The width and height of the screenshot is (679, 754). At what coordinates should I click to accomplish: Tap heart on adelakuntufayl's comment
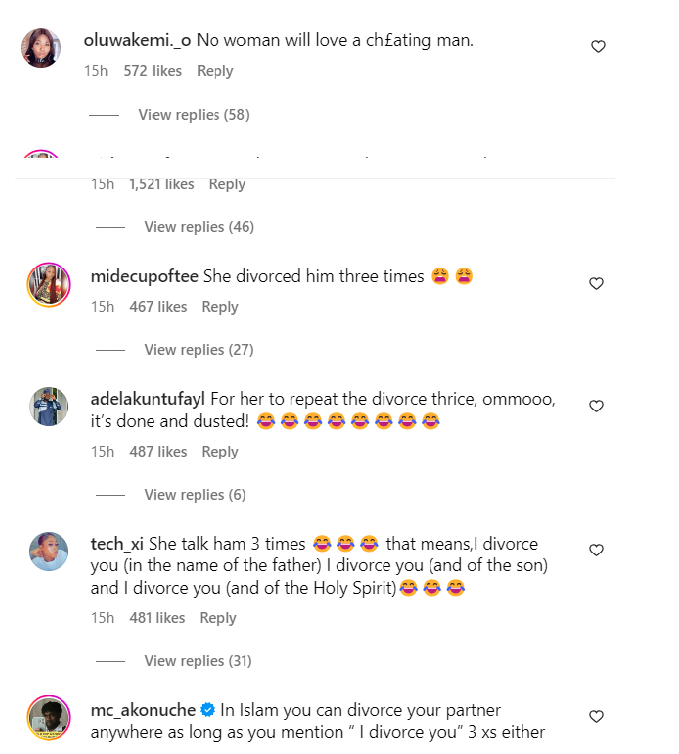pos(596,406)
